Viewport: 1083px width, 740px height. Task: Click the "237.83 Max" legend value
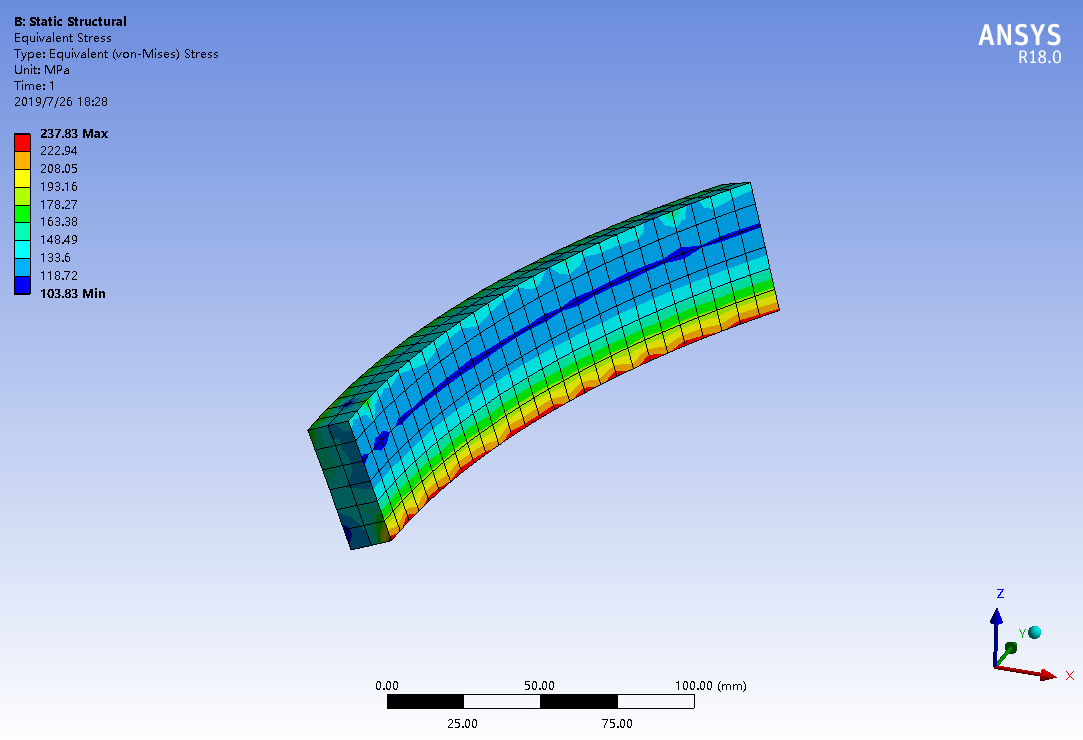pyautogui.click(x=74, y=133)
